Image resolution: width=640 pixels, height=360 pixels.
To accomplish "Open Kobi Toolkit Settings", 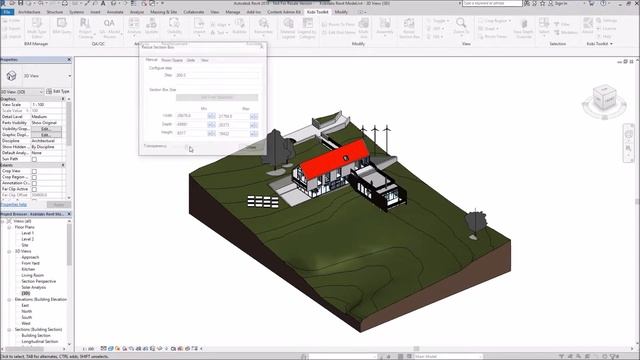I will pos(606,20).
